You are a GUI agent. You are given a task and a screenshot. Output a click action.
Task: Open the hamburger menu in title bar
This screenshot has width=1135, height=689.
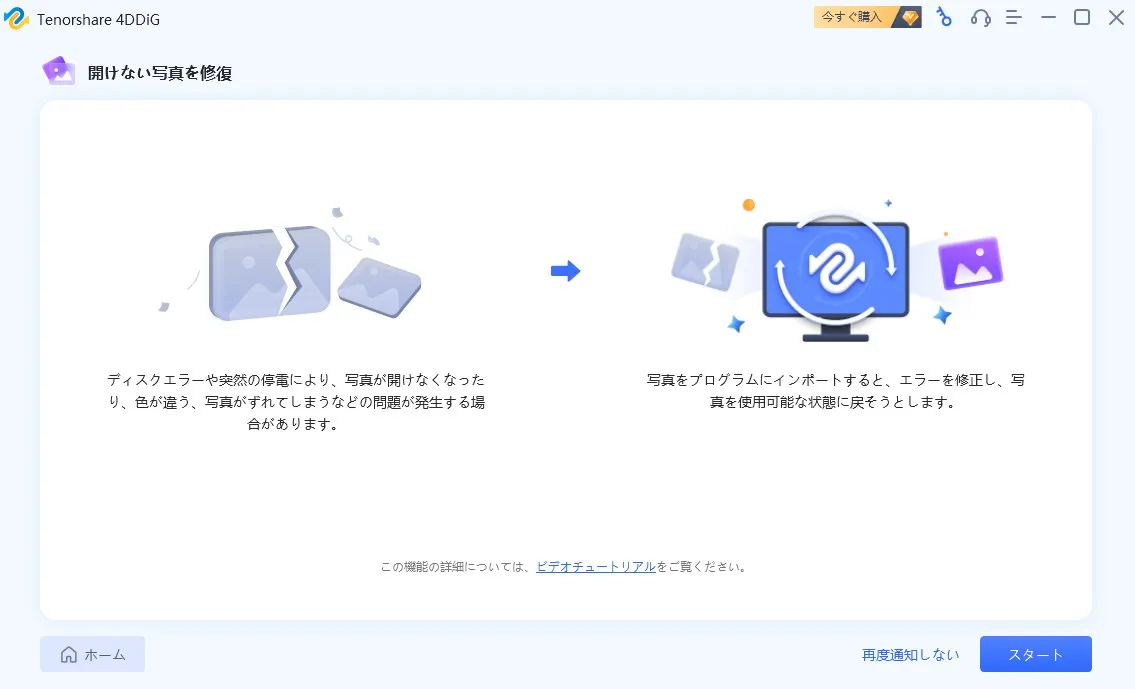click(1014, 17)
